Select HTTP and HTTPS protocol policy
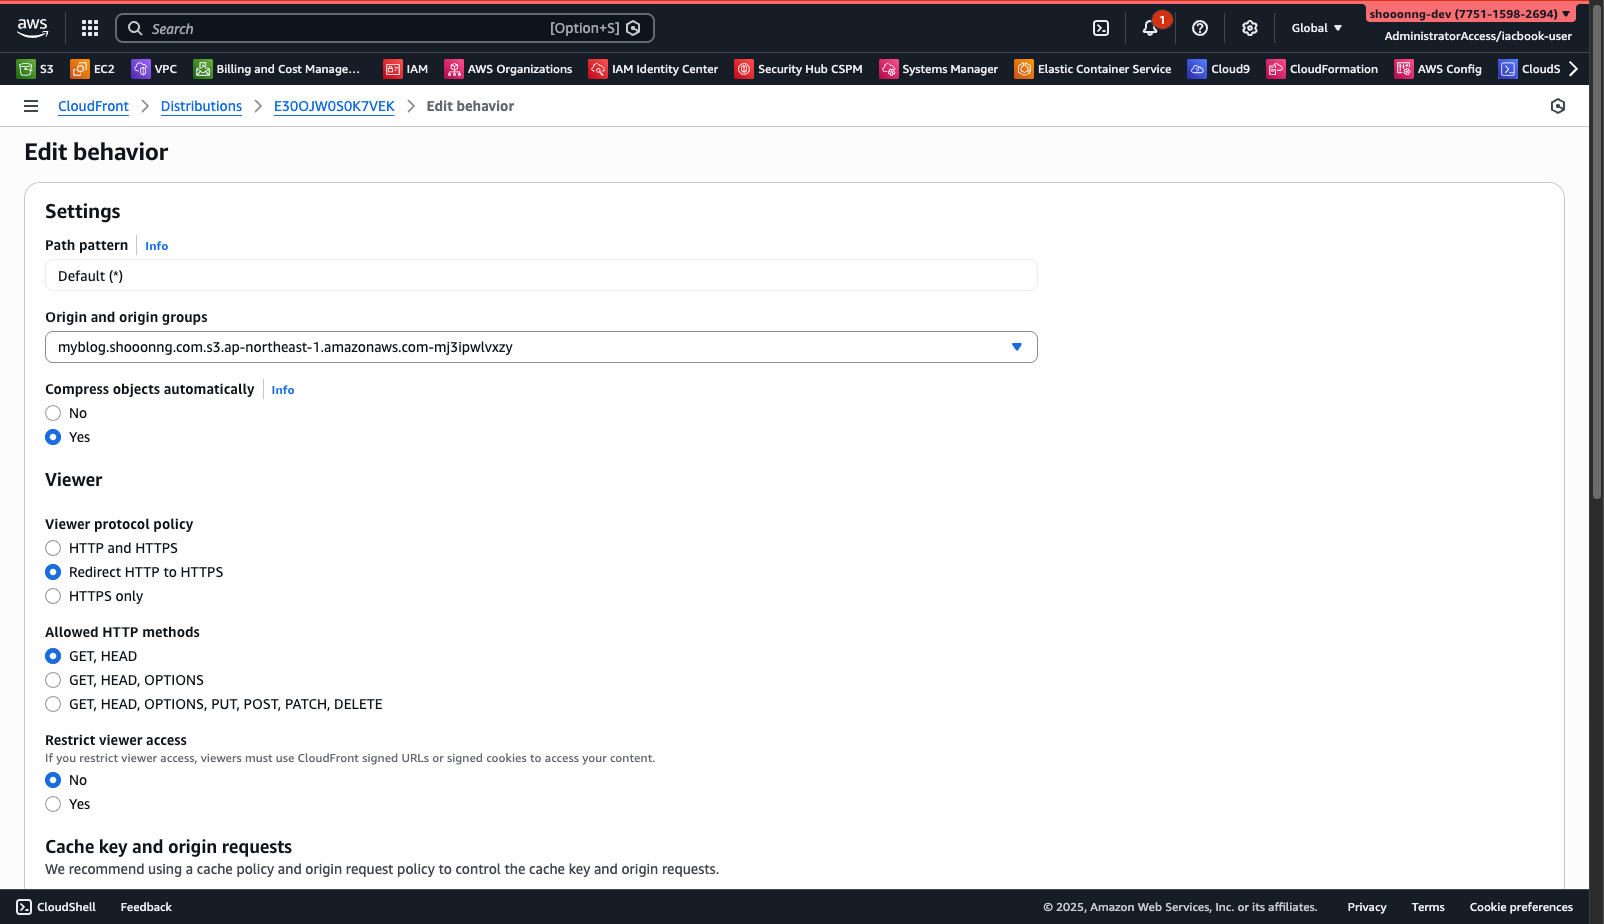The image size is (1604, 924). tap(53, 548)
